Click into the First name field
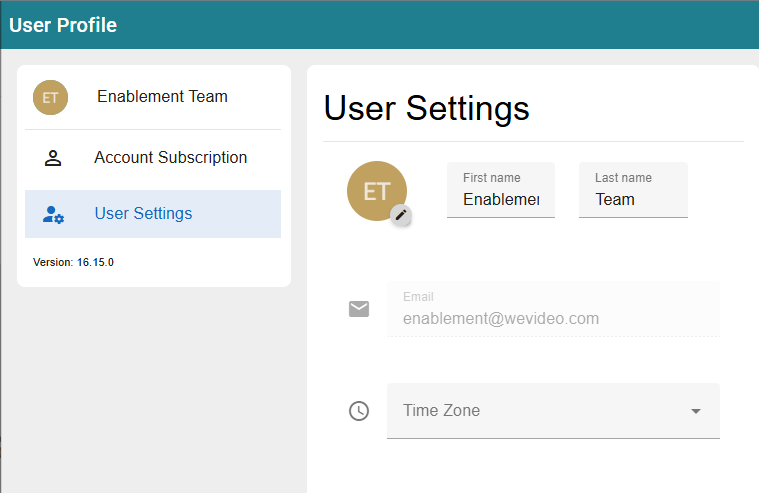The image size is (759, 493). 501,190
